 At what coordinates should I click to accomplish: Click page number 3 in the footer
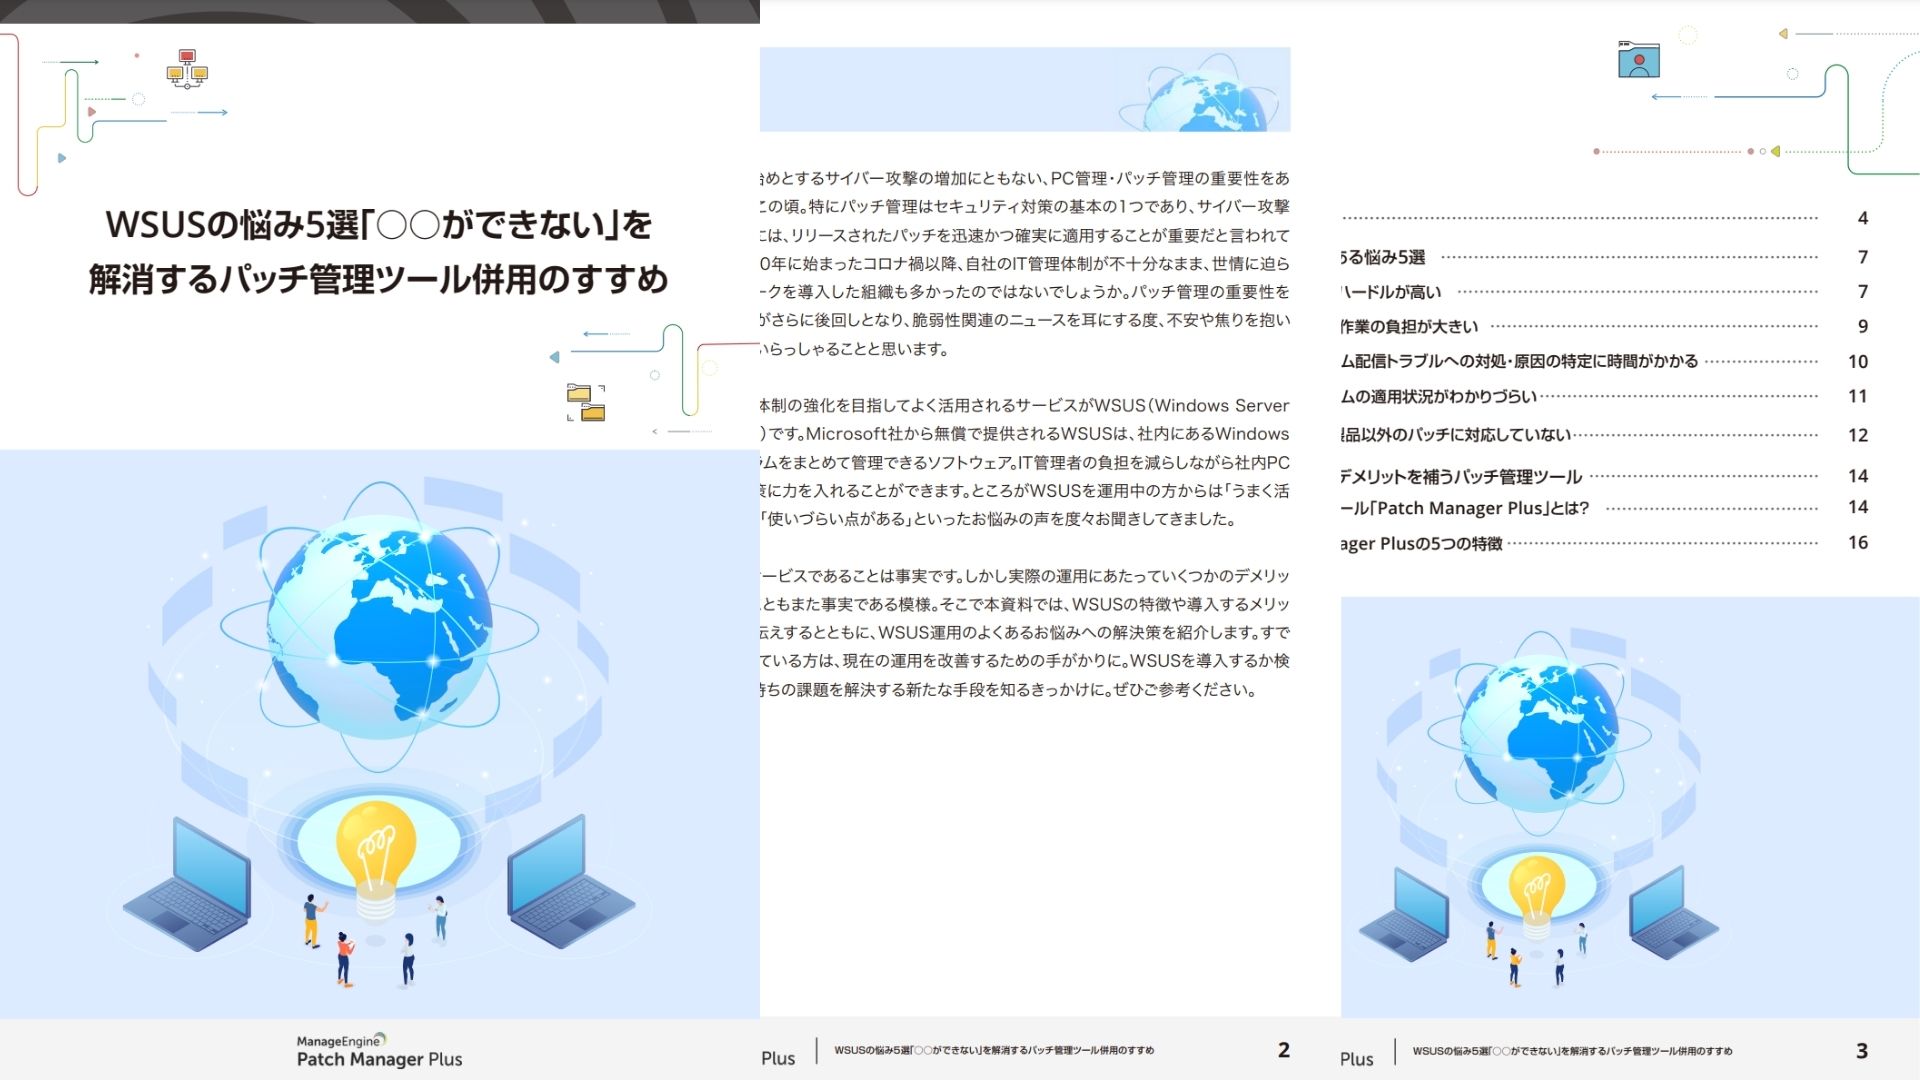1862,1050
